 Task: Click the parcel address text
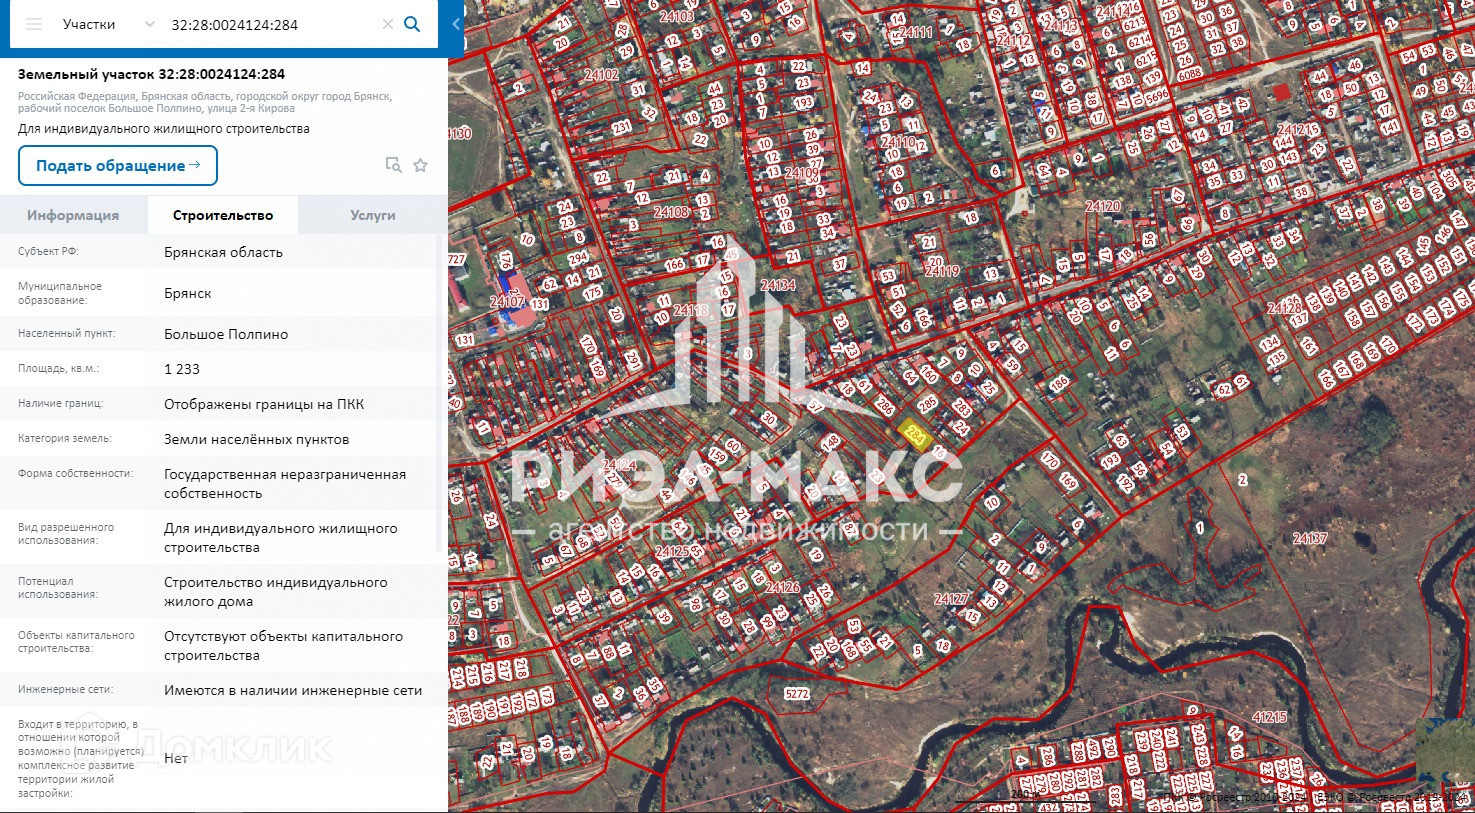(x=205, y=103)
